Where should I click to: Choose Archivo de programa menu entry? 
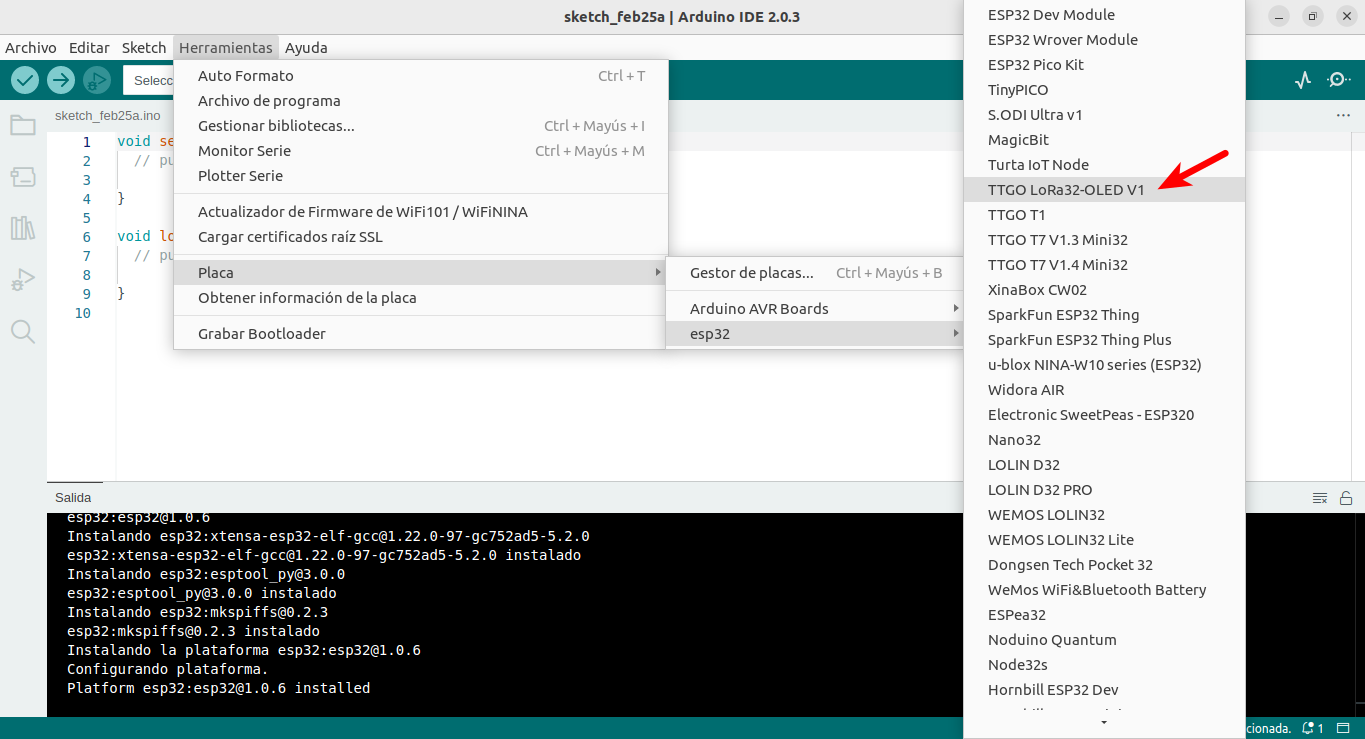pos(420,101)
